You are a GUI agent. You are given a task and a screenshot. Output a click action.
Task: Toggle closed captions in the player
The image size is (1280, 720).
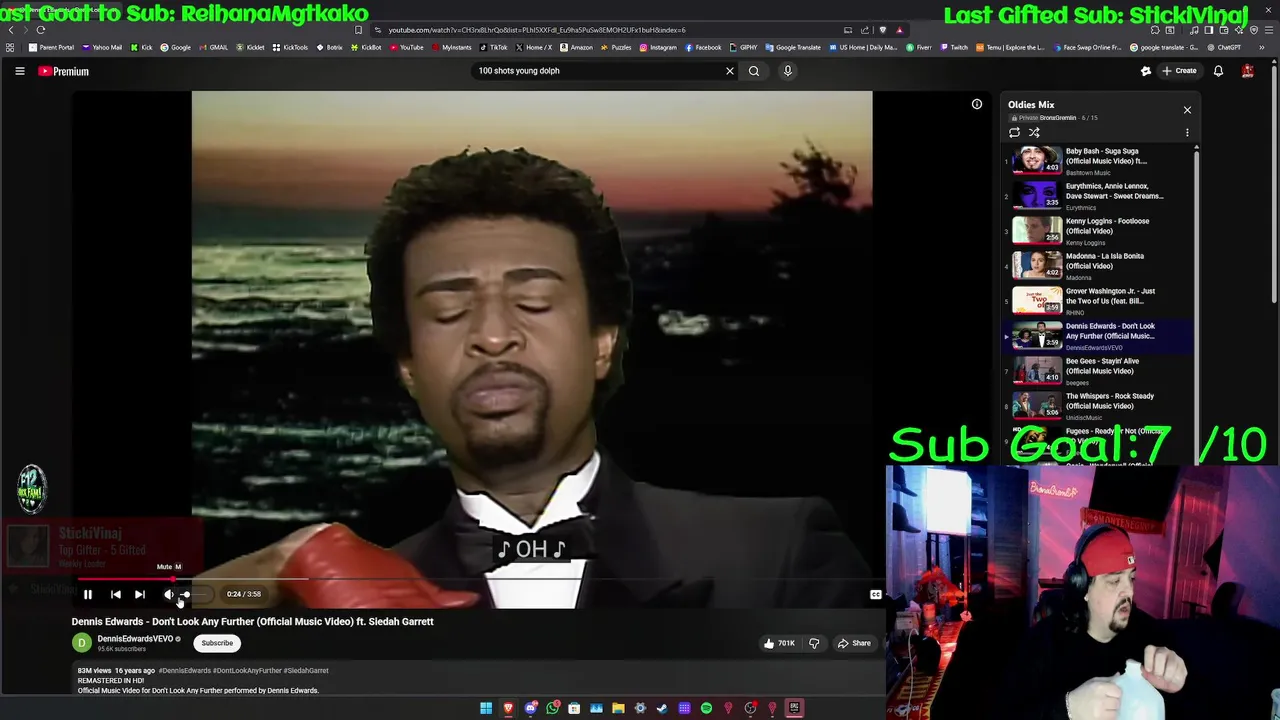[875, 594]
